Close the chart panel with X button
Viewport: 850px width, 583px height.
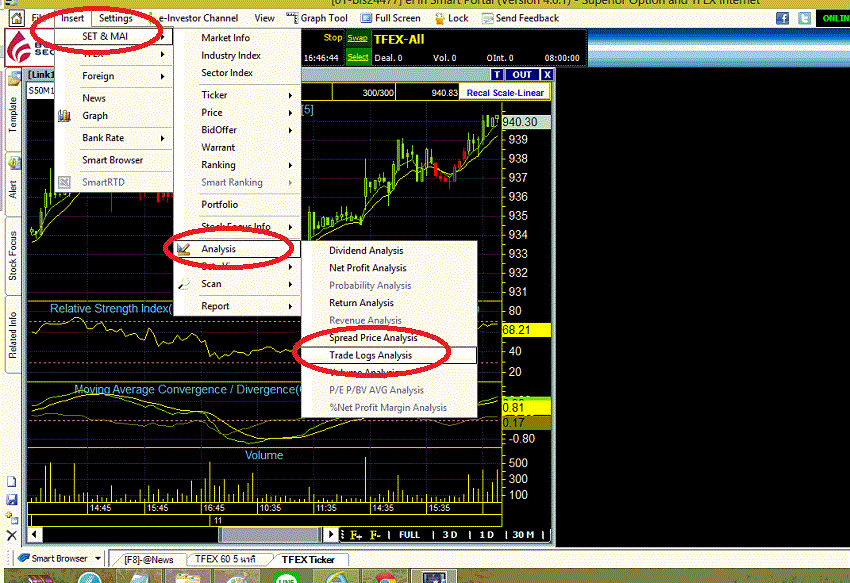pos(547,75)
